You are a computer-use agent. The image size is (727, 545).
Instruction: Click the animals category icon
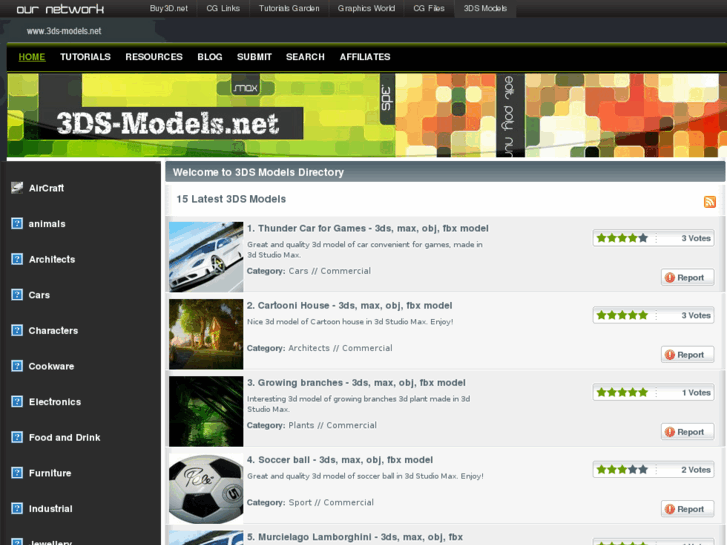17,224
